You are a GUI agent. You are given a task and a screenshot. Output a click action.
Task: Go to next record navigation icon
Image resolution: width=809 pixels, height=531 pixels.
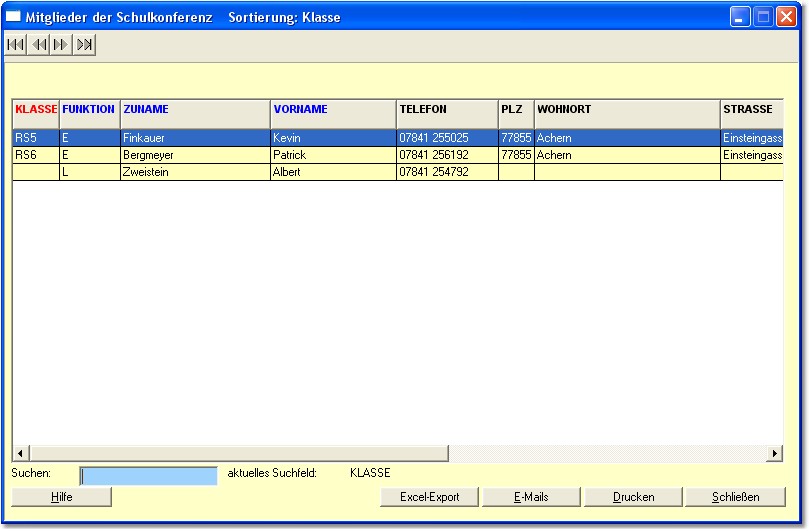[x=61, y=44]
